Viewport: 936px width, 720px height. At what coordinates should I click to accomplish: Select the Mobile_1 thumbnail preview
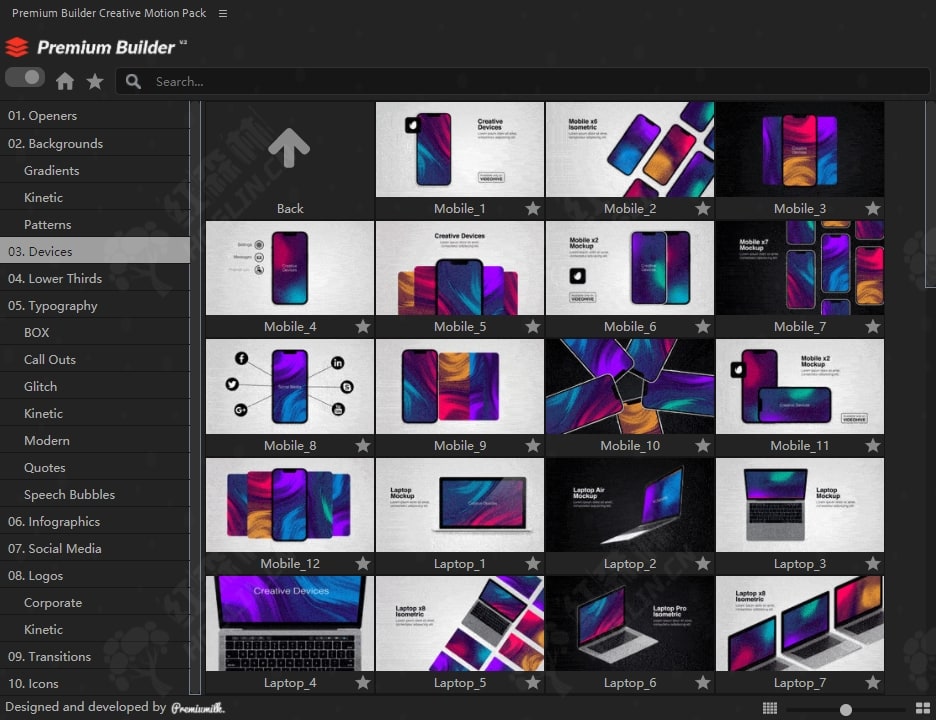[460, 149]
